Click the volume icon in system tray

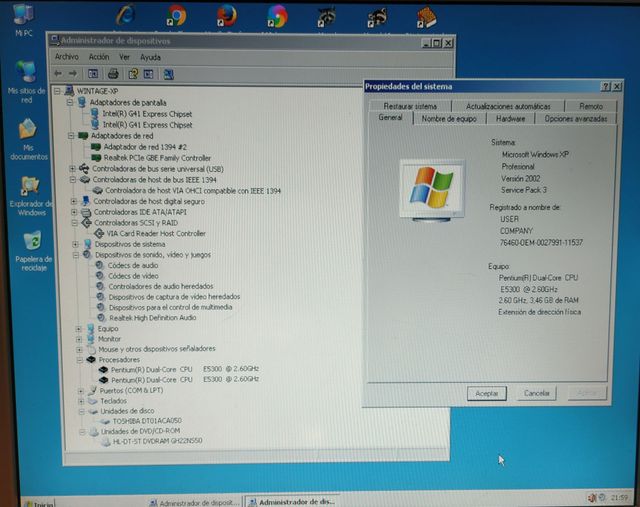[x=591, y=498]
